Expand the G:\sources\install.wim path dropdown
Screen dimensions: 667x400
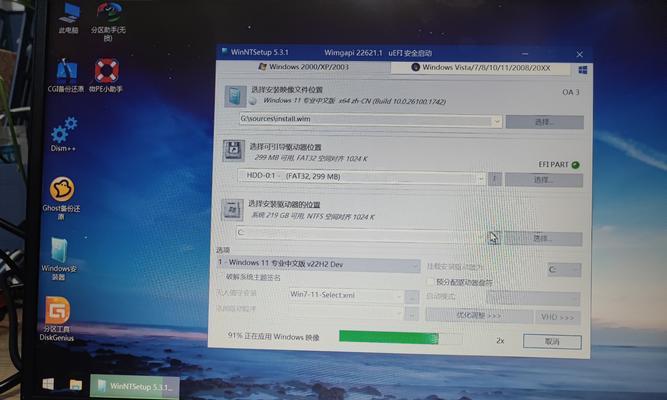pyautogui.click(x=496, y=122)
